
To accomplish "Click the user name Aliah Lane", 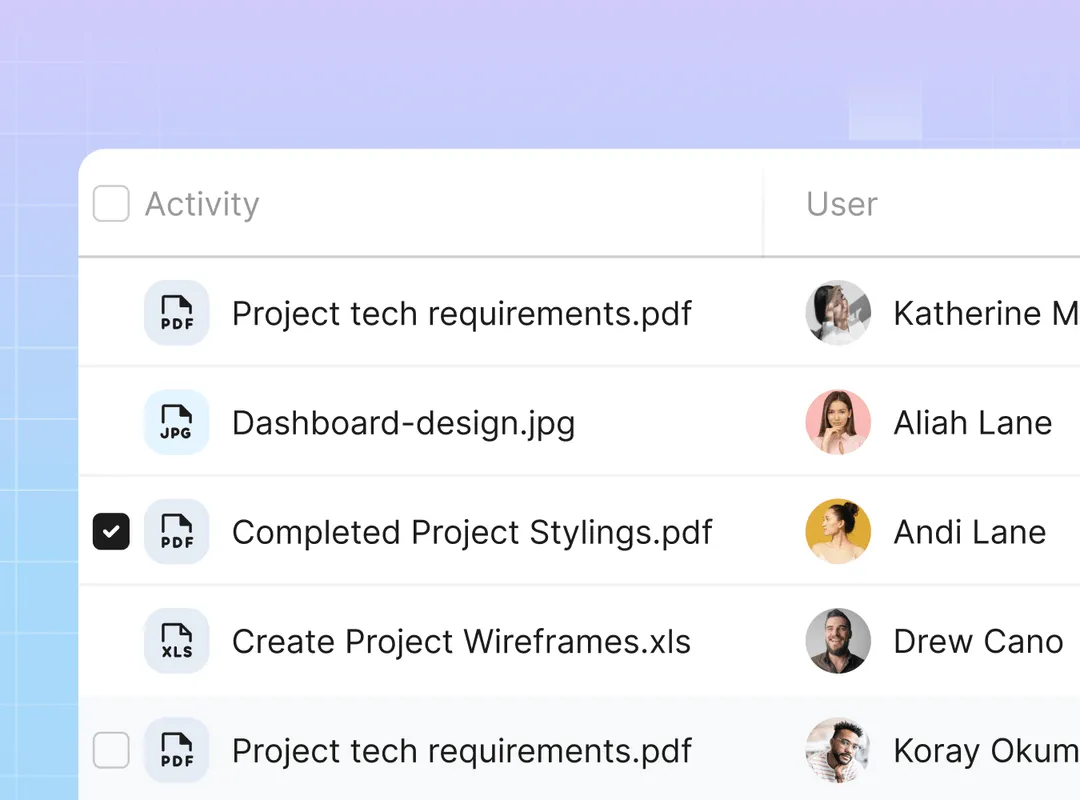I will [x=973, y=422].
